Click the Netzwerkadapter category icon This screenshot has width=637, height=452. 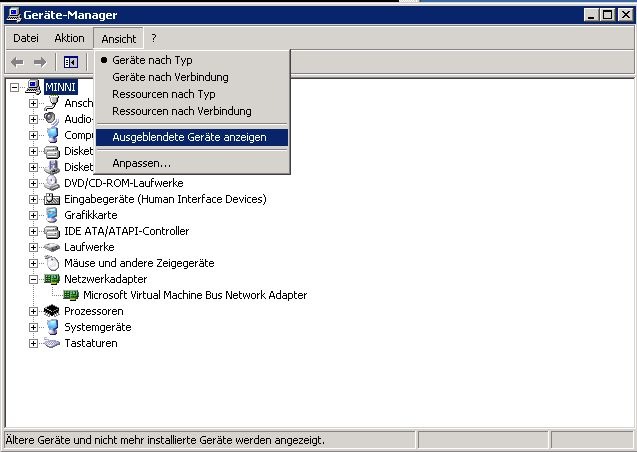(x=52, y=279)
